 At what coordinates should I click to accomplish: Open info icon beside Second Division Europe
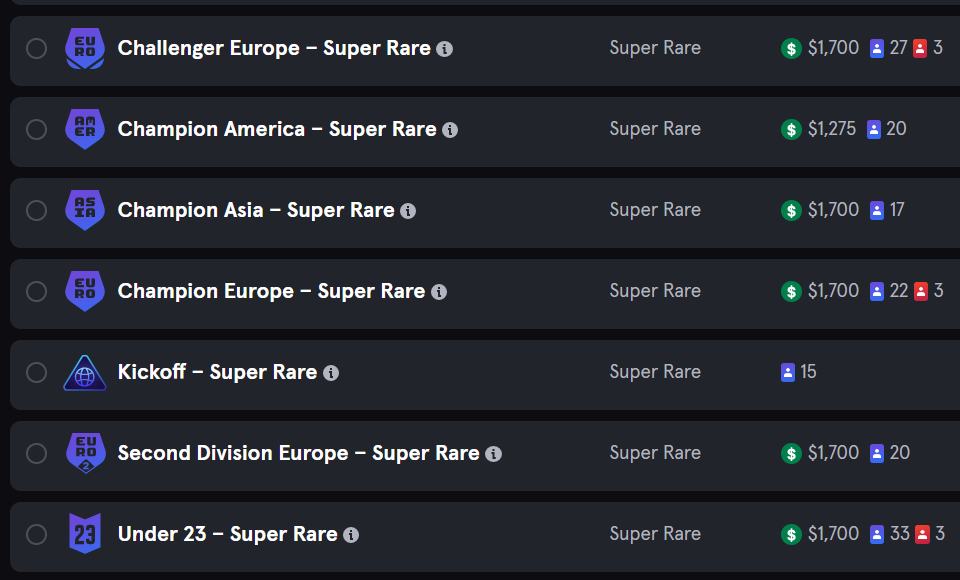click(493, 454)
